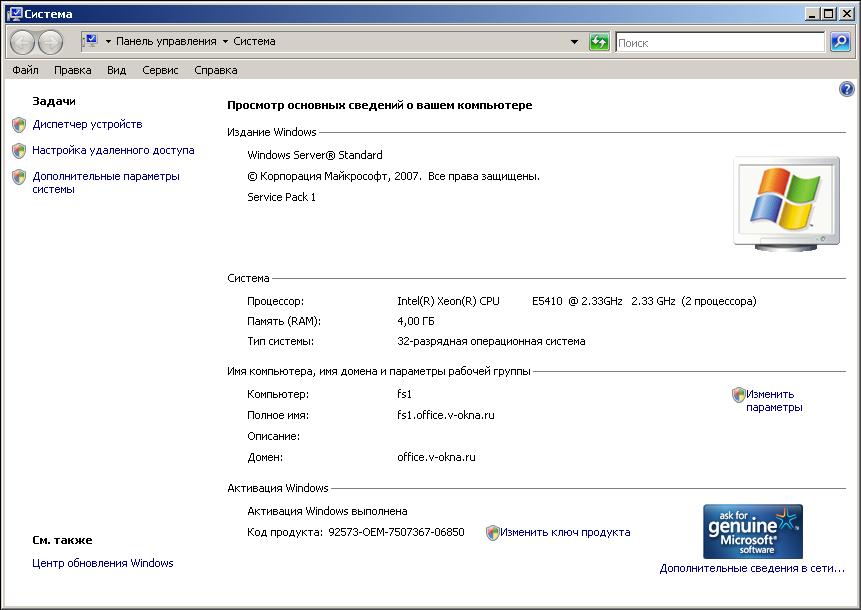
Task: Click the shield icon next to Дополнительные параметры системы
Action: [x=19, y=177]
